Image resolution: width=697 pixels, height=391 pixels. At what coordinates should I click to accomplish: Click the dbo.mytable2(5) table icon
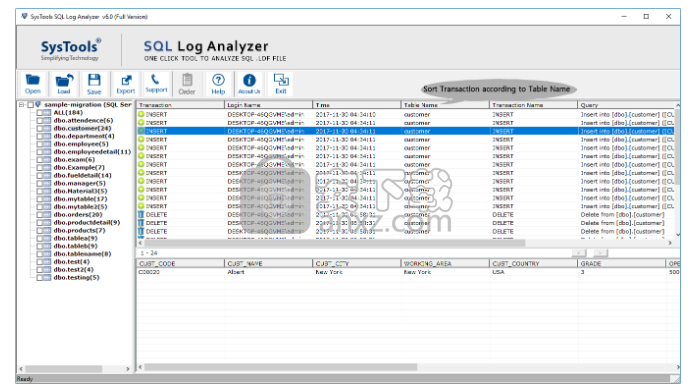[47, 207]
